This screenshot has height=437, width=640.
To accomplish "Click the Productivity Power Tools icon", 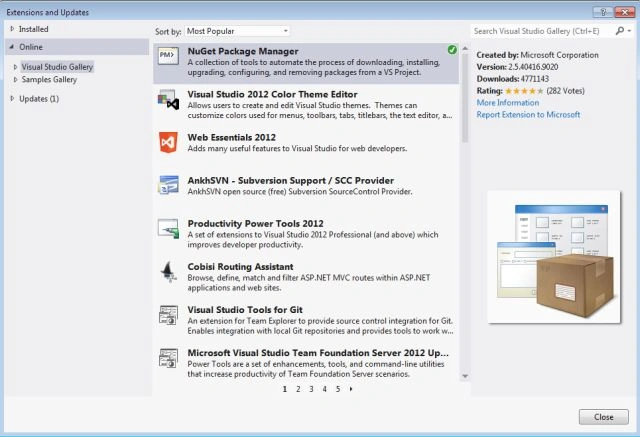I will pyautogui.click(x=168, y=228).
